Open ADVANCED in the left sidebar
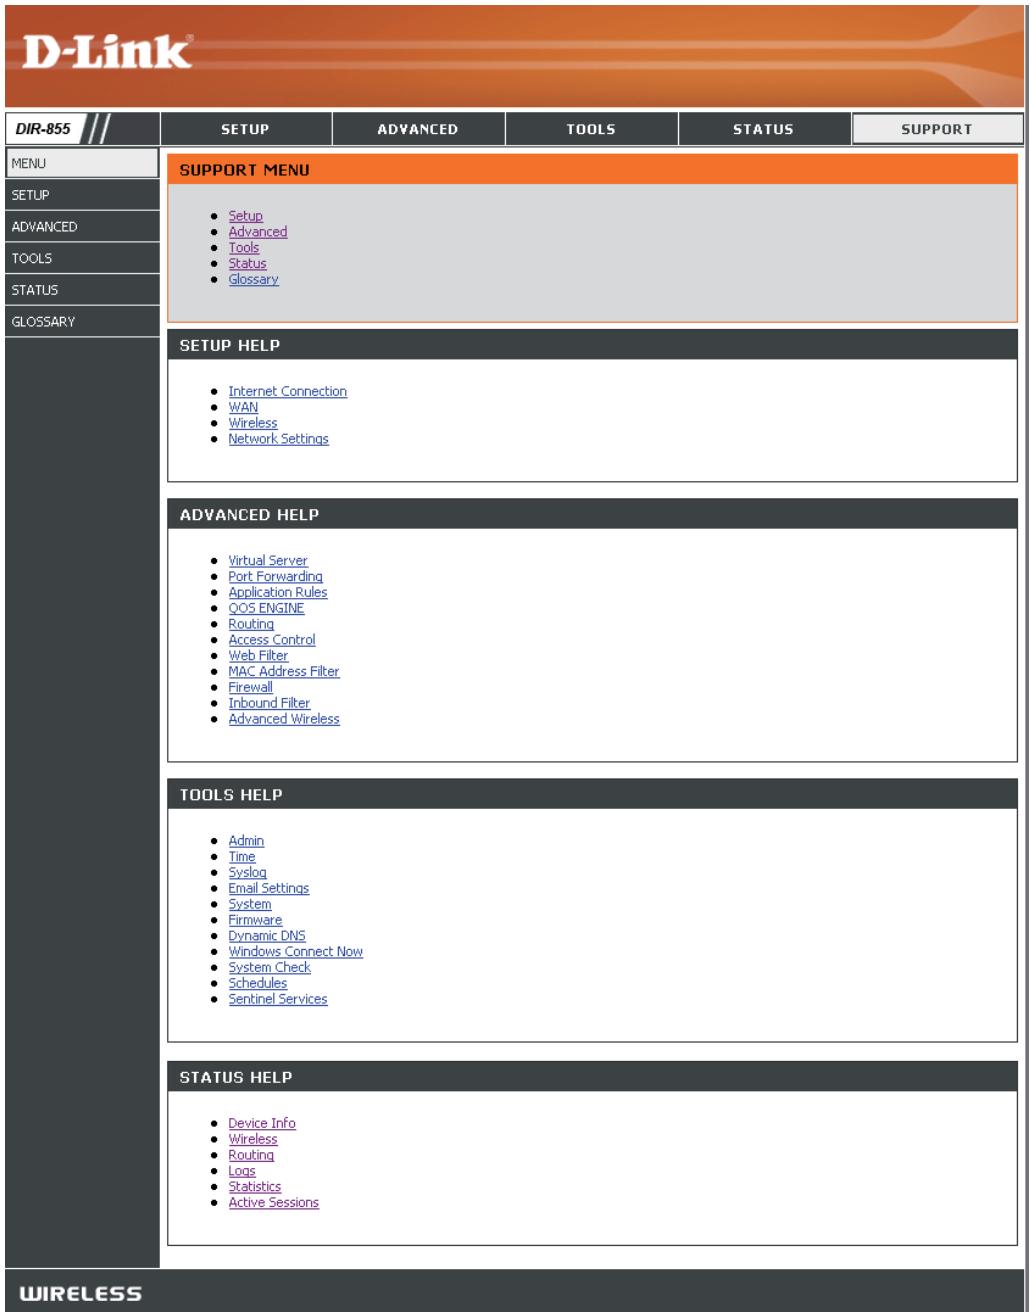 [81, 226]
